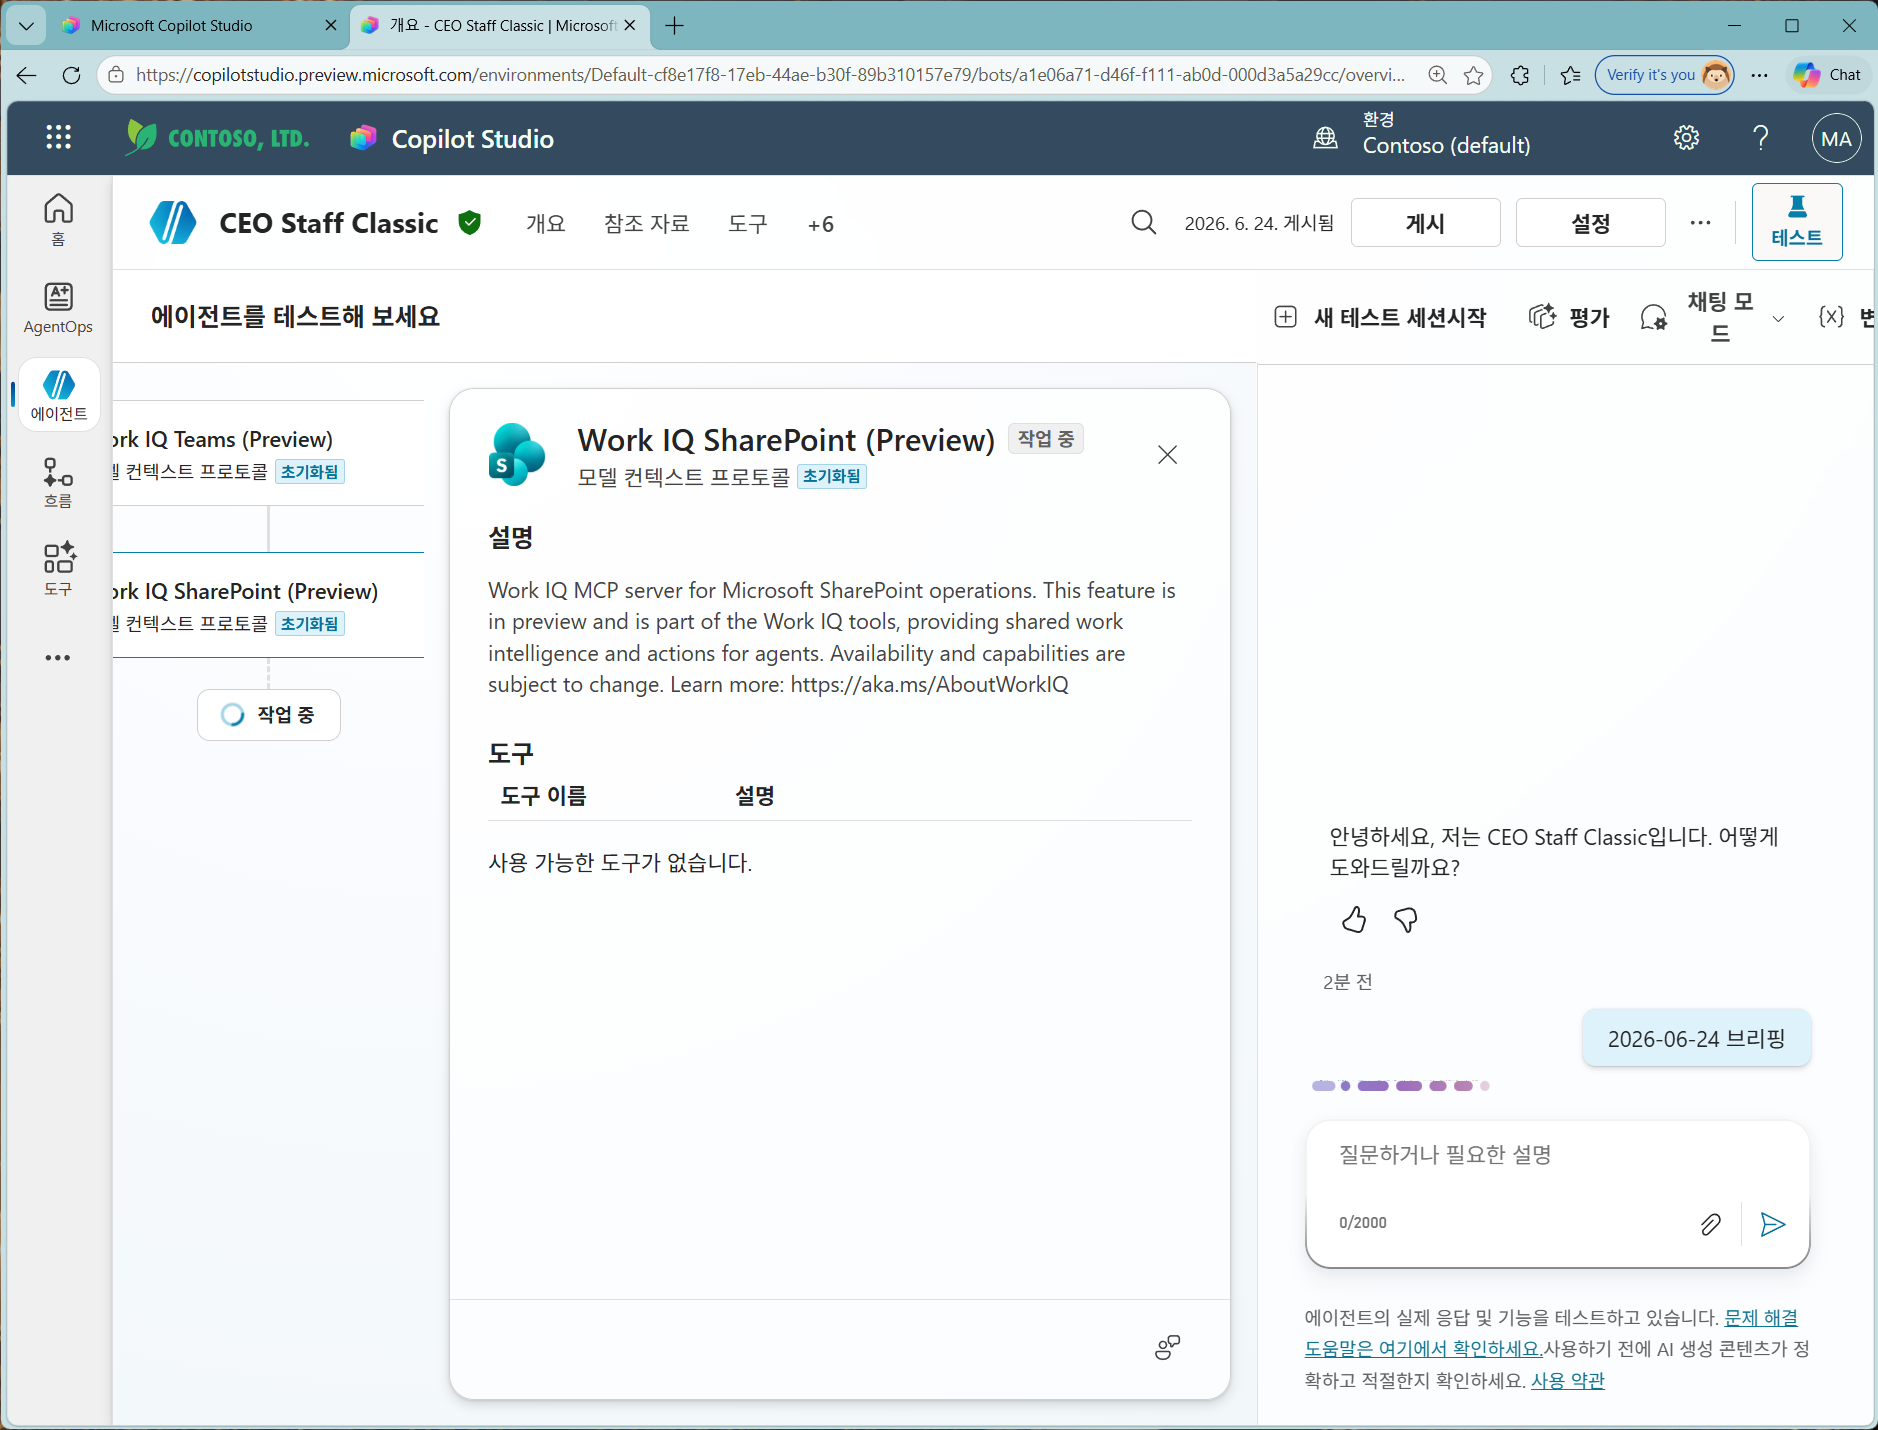This screenshot has width=1878, height=1430.
Task: Open 도구 tools in left sidebar
Action: [x=58, y=569]
